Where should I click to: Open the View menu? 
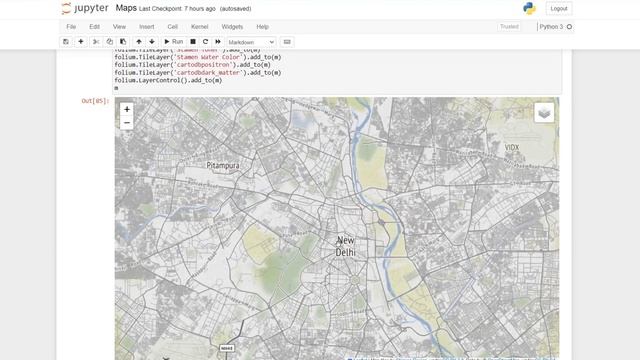(x=119, y=27)
